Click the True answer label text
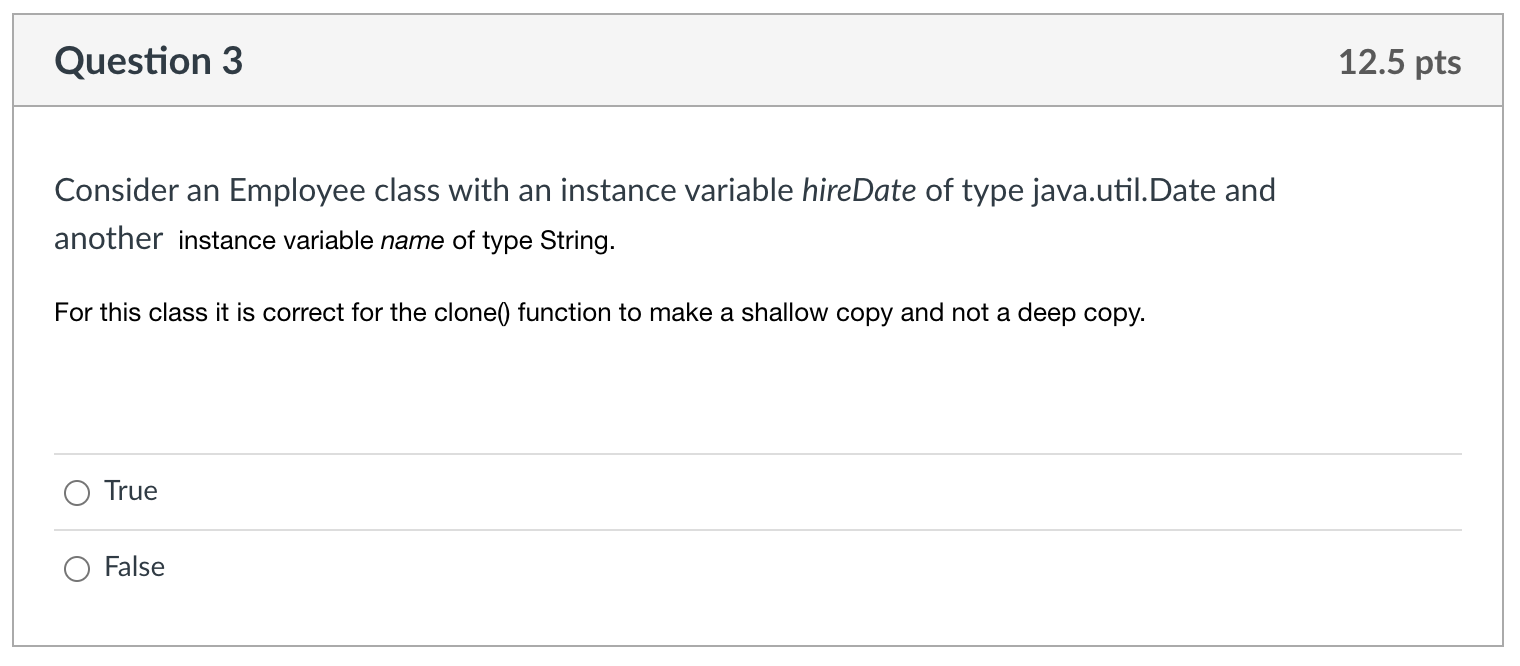The image size is (1520, 666). [130, 491]
